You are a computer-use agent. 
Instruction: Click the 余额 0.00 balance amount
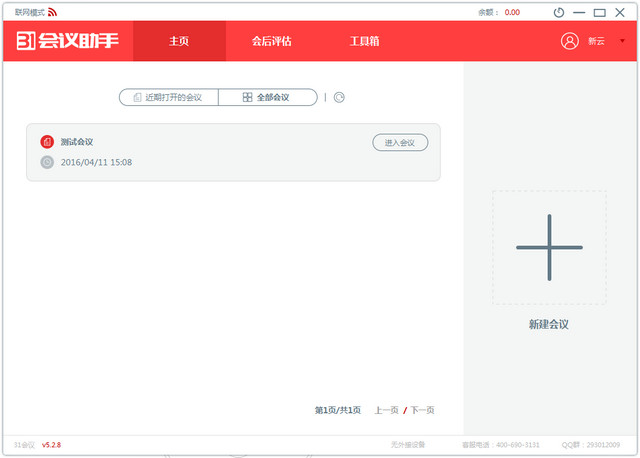pyautogui.click(x=512, y=12)
